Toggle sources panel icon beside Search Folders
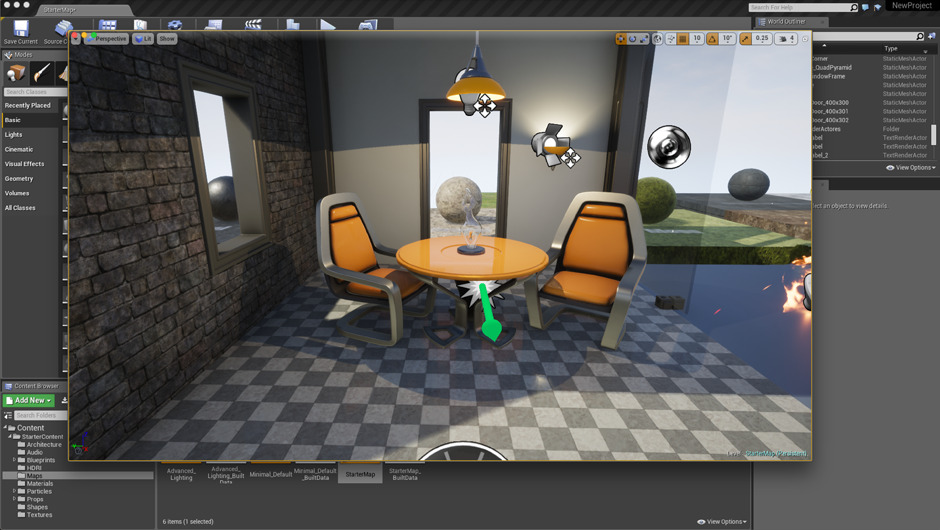Image resolution: width=940 pixels, height=530 pixels. pos(8,415)
